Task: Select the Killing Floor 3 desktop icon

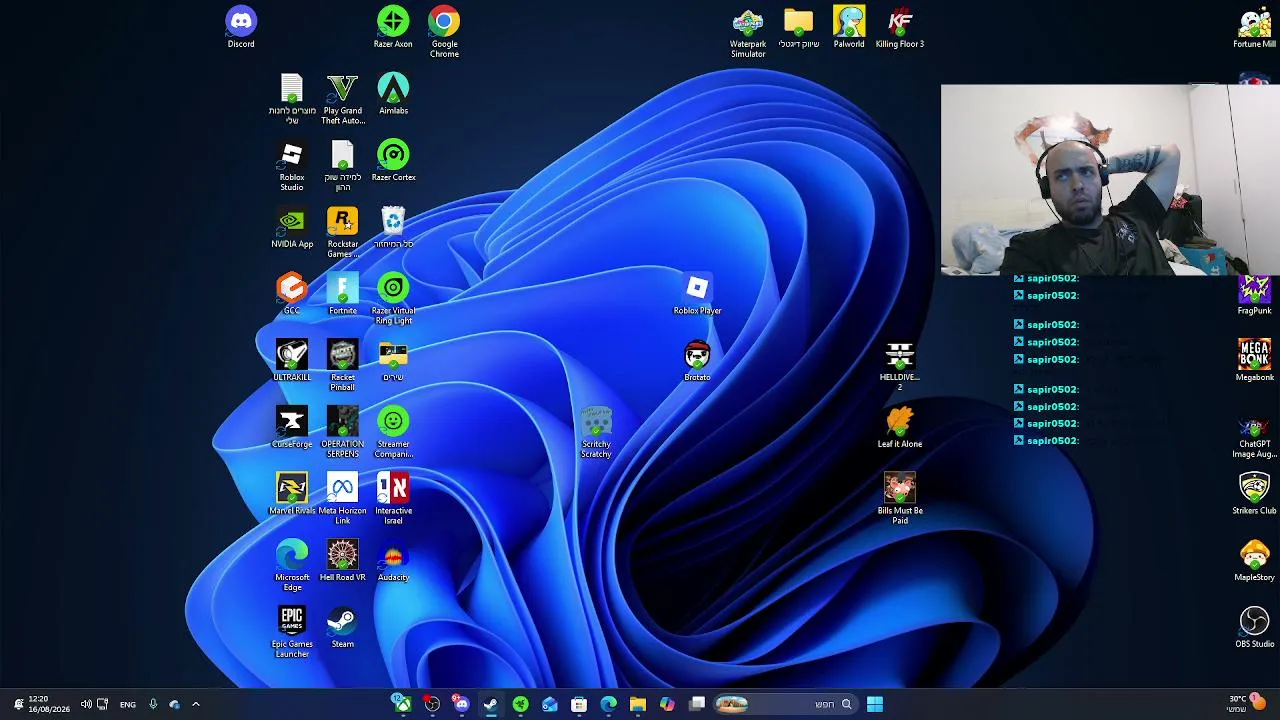Action: 900,28
